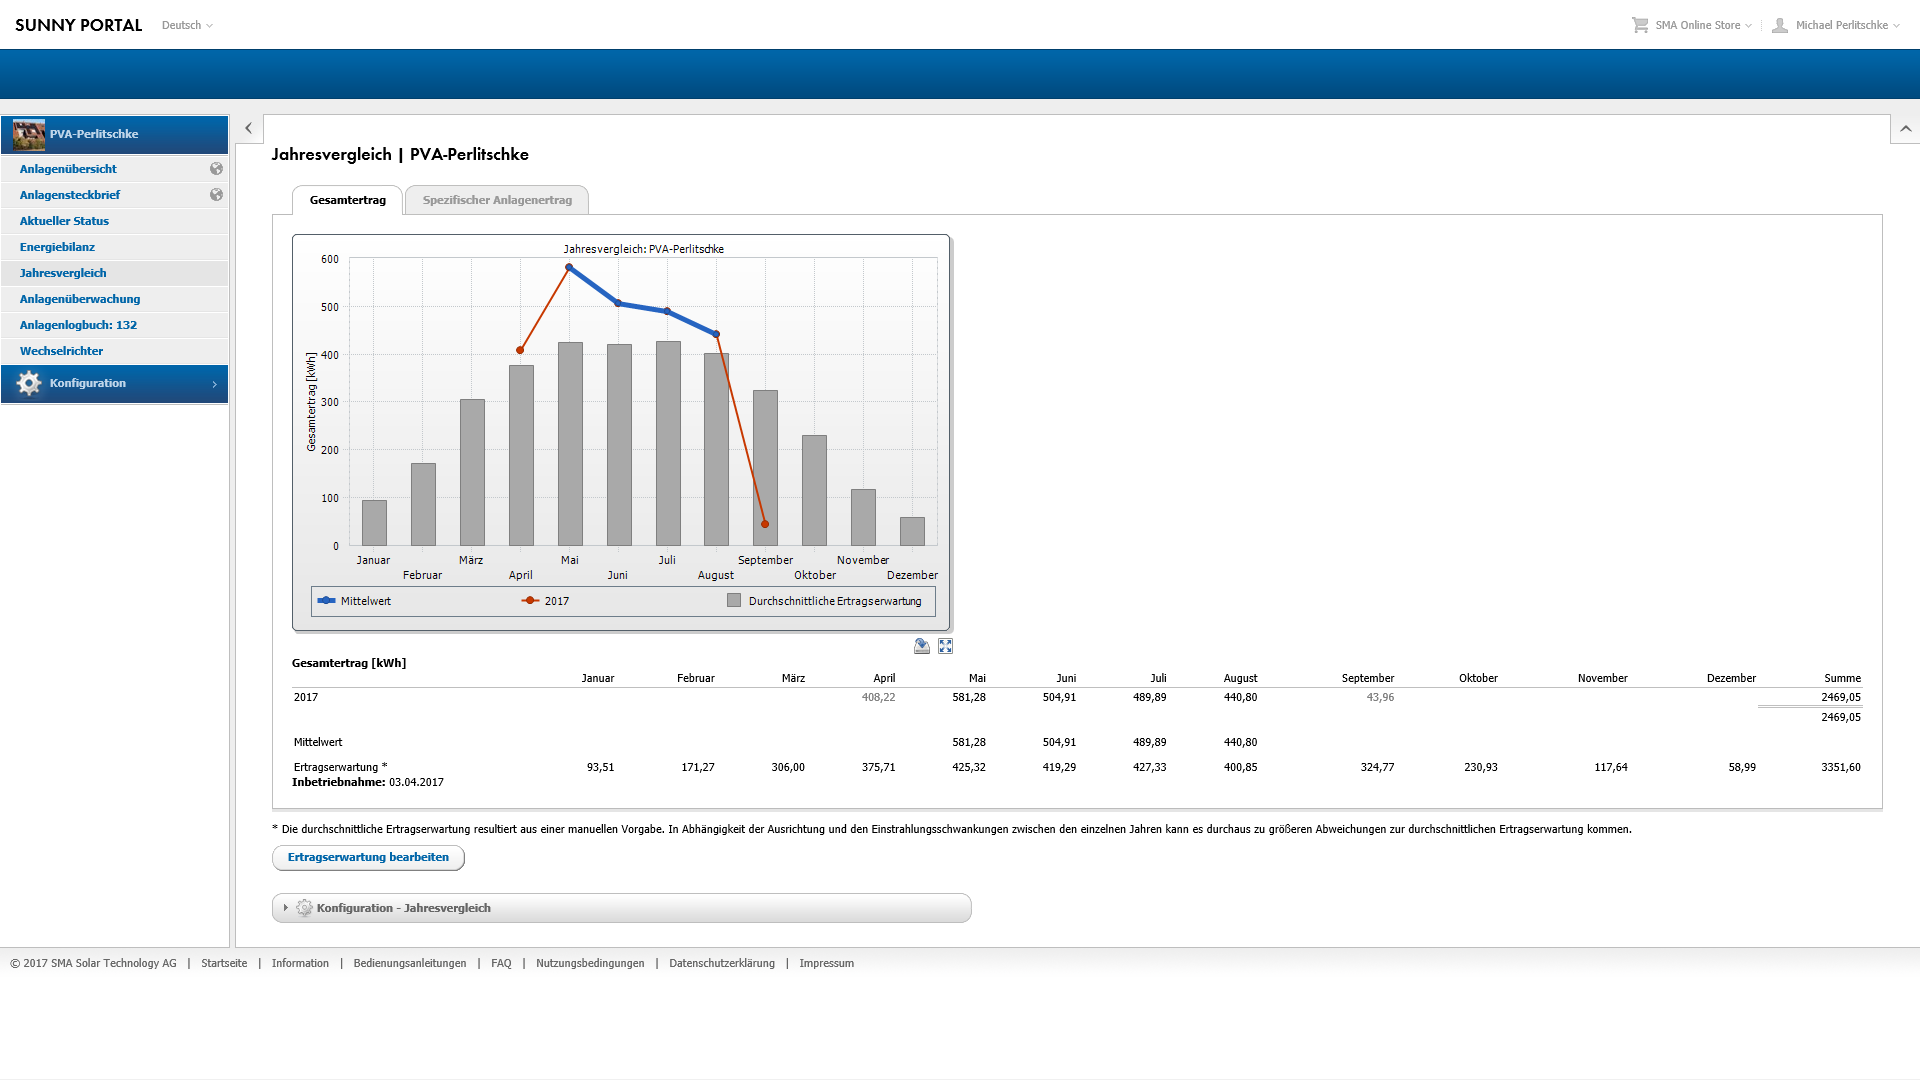This screenshot has width=1920, height=1080.
Task: Select the Gesamtertrag tab
Action: pyautogui.click(x=347, y=200)
